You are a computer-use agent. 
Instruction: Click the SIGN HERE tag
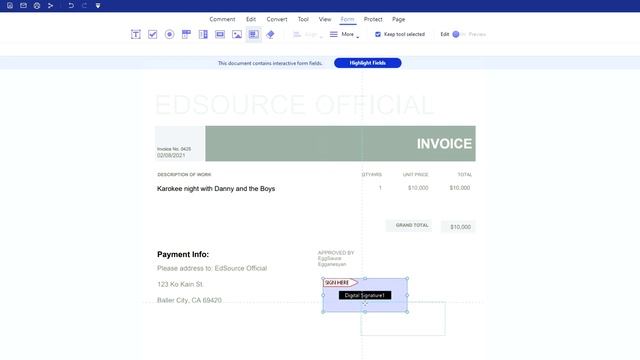[340, 282]
